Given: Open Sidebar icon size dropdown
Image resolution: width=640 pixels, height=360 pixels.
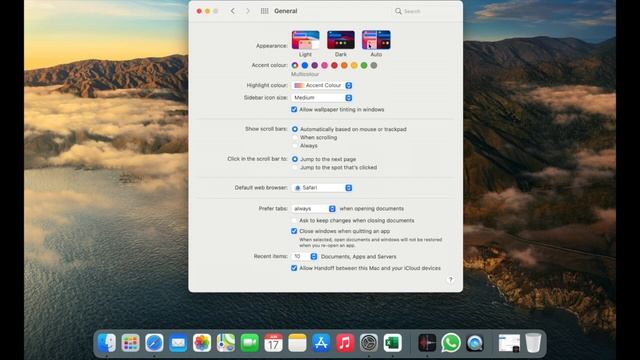Looking at the screenshot, I should click(x=322, y=98).
